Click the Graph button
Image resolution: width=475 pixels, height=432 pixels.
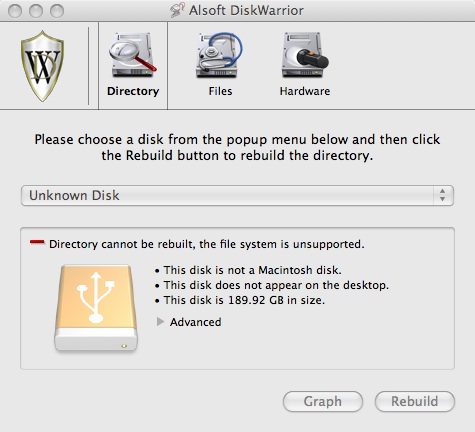tap(323, 401)
